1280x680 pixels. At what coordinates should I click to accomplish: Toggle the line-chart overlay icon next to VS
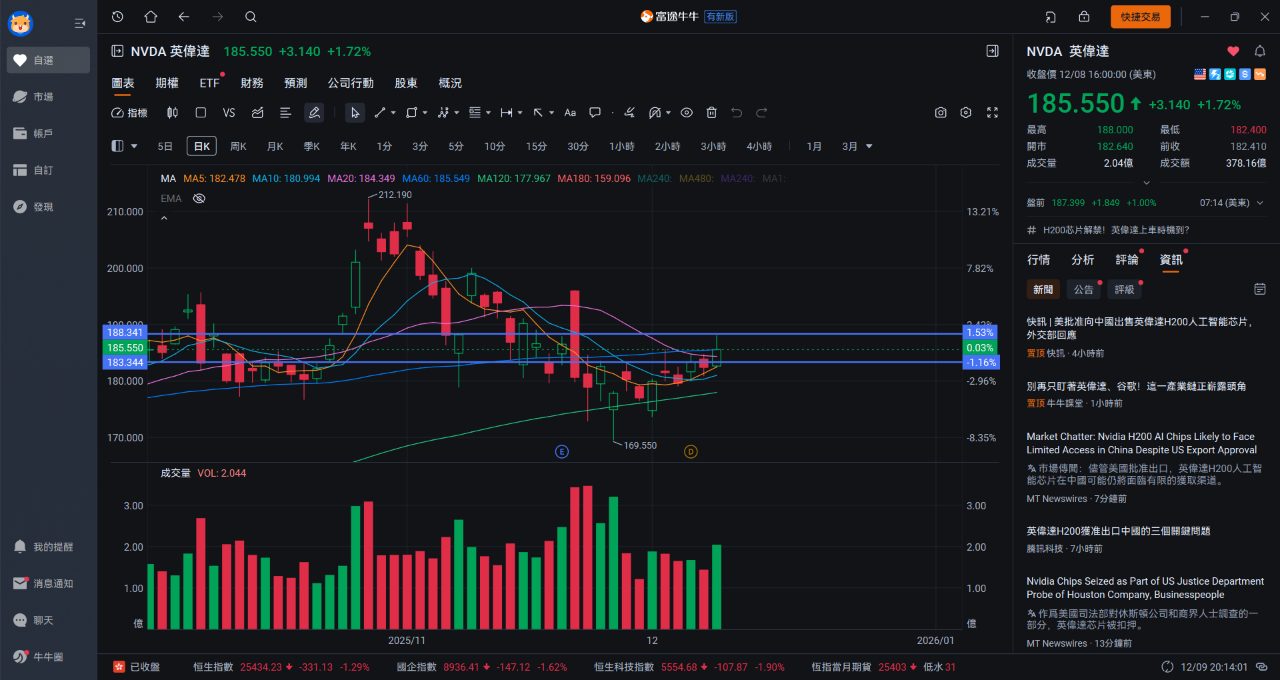point(257,113)
